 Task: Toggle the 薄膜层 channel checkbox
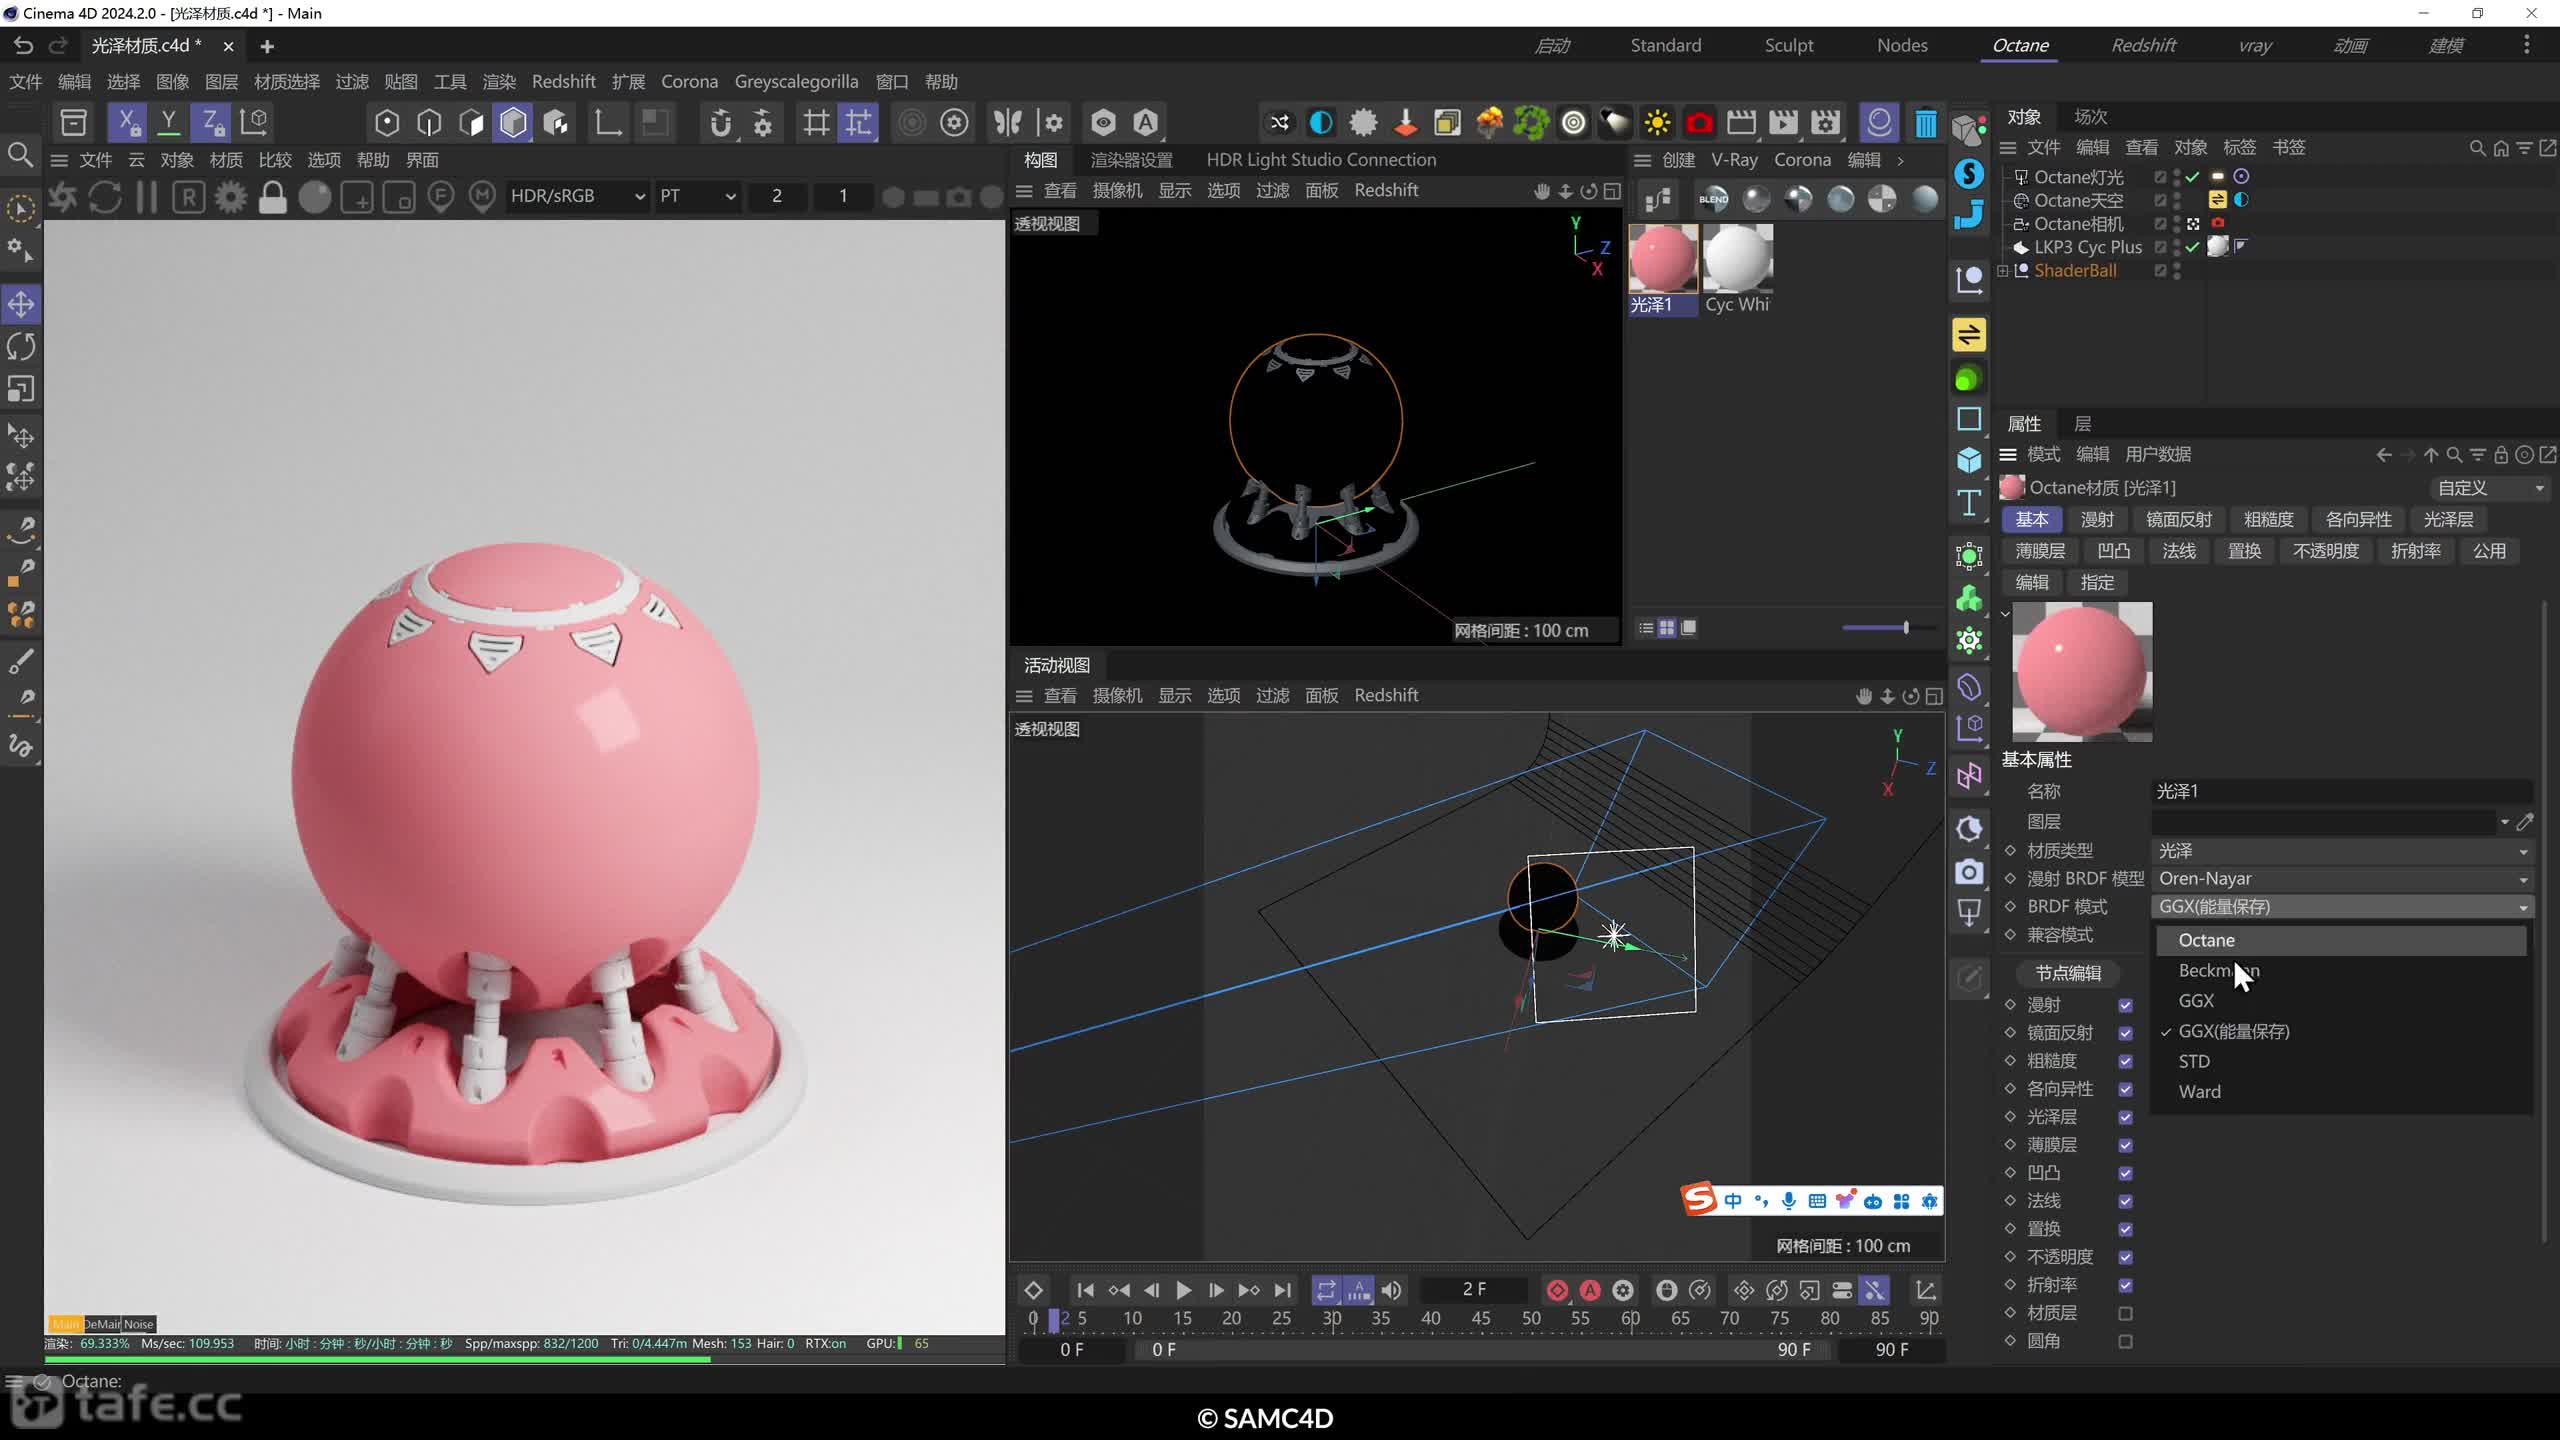(2125, 1145)
